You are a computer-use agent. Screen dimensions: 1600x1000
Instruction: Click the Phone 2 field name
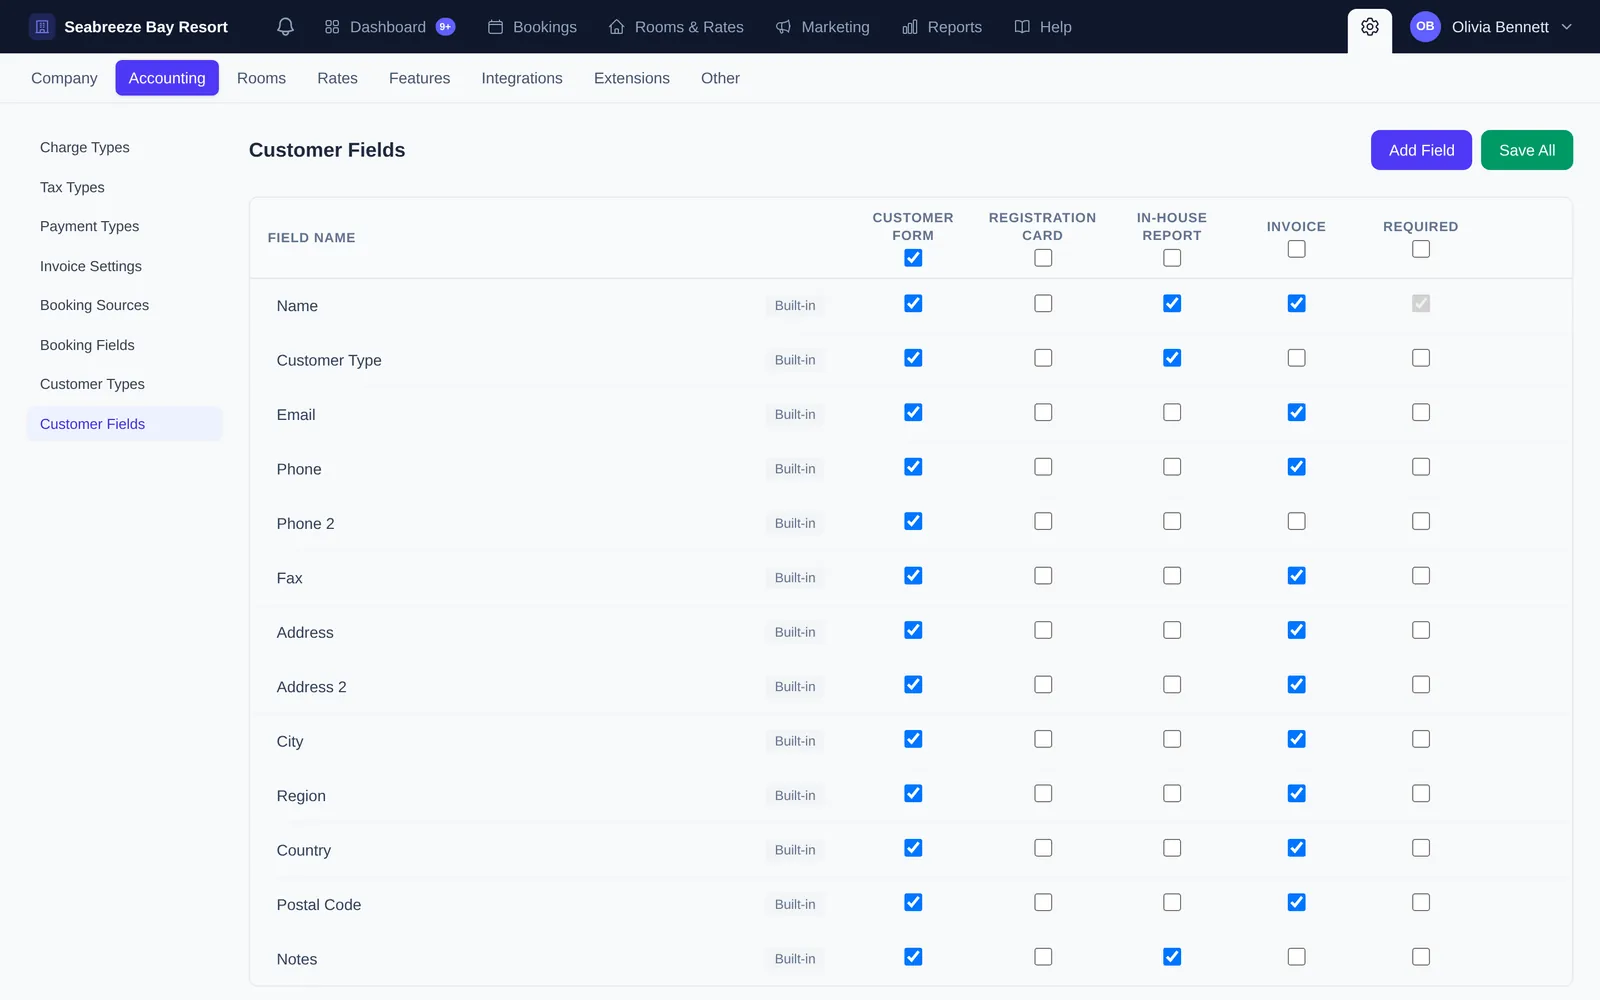point(305,524)
